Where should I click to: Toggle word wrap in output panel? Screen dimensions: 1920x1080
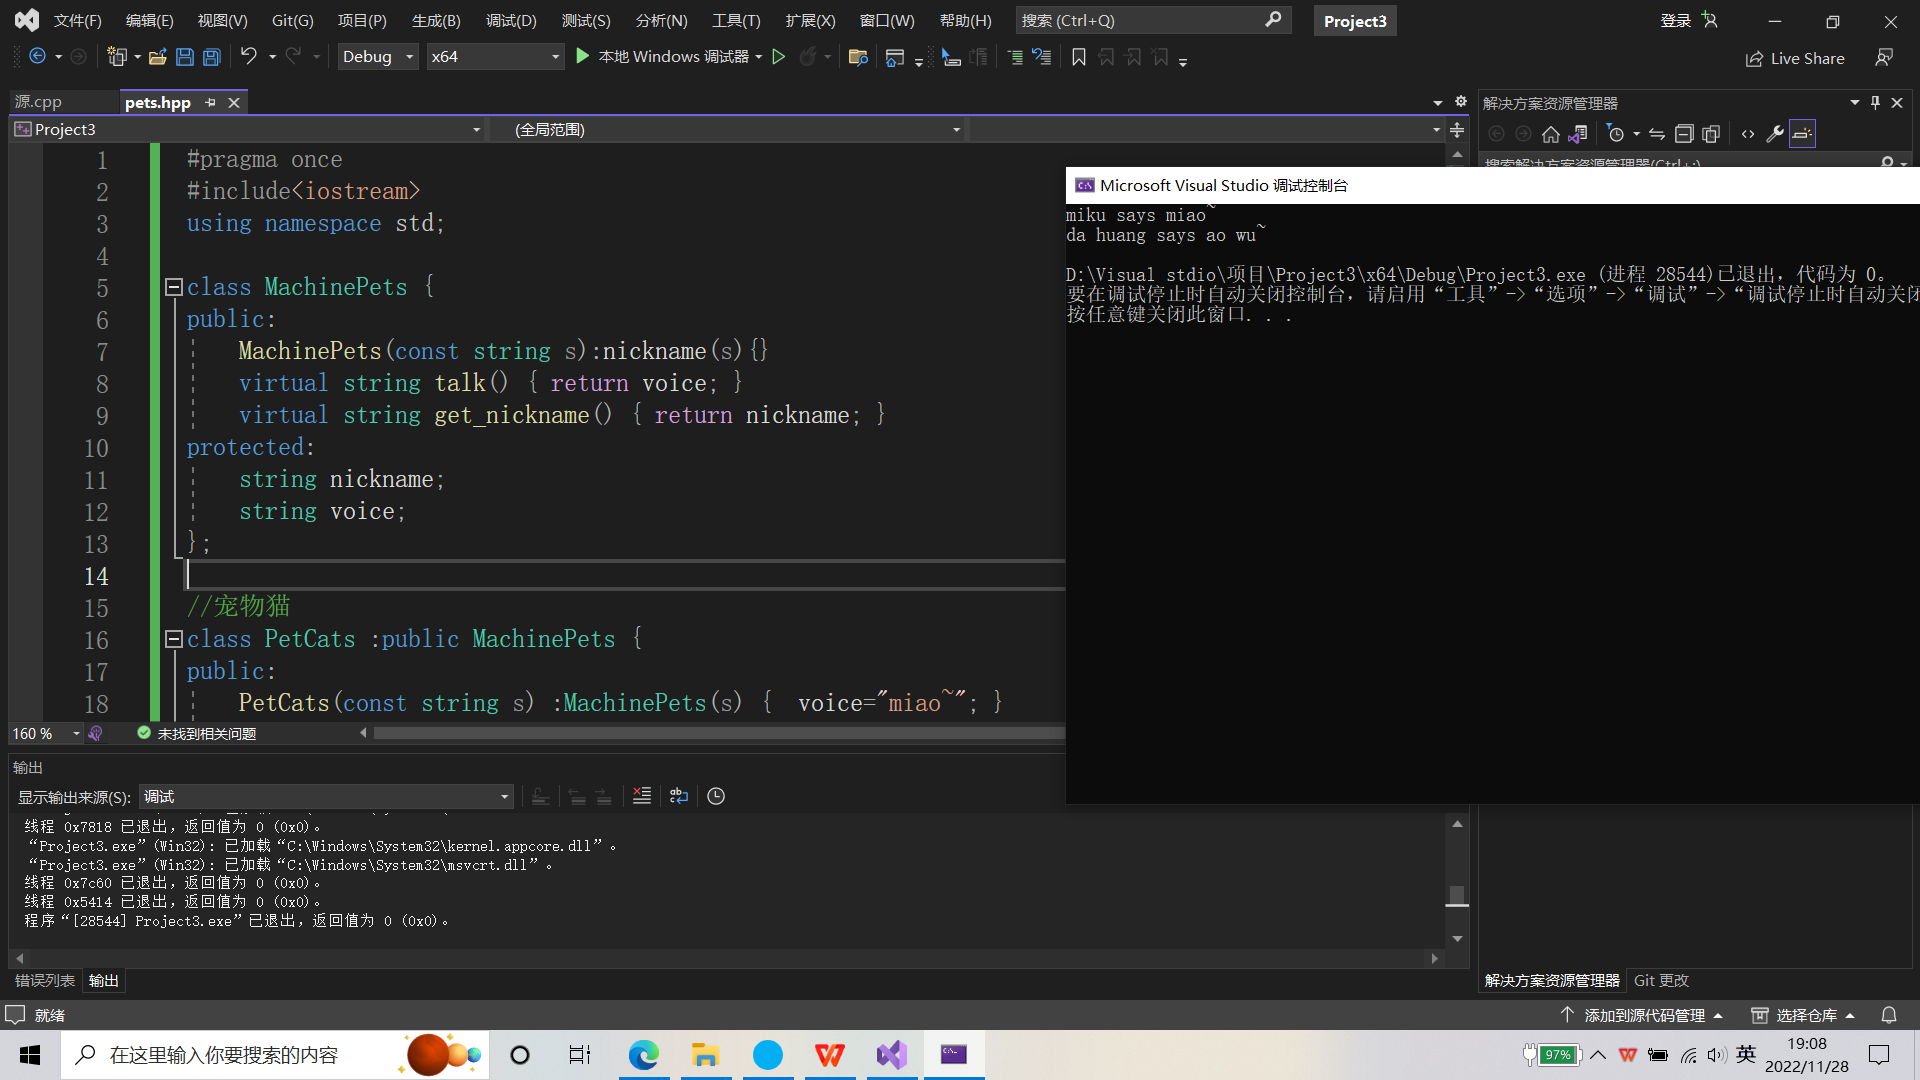coord(679,796)
